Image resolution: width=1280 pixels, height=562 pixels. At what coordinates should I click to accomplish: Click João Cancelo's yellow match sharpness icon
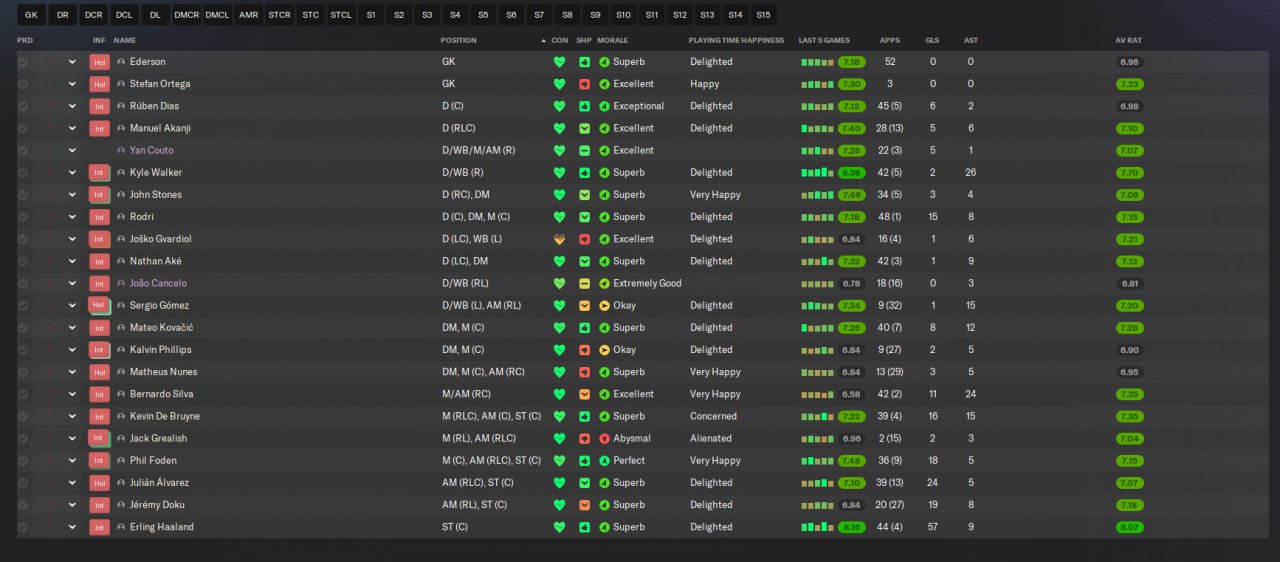(x=584, y=283)
